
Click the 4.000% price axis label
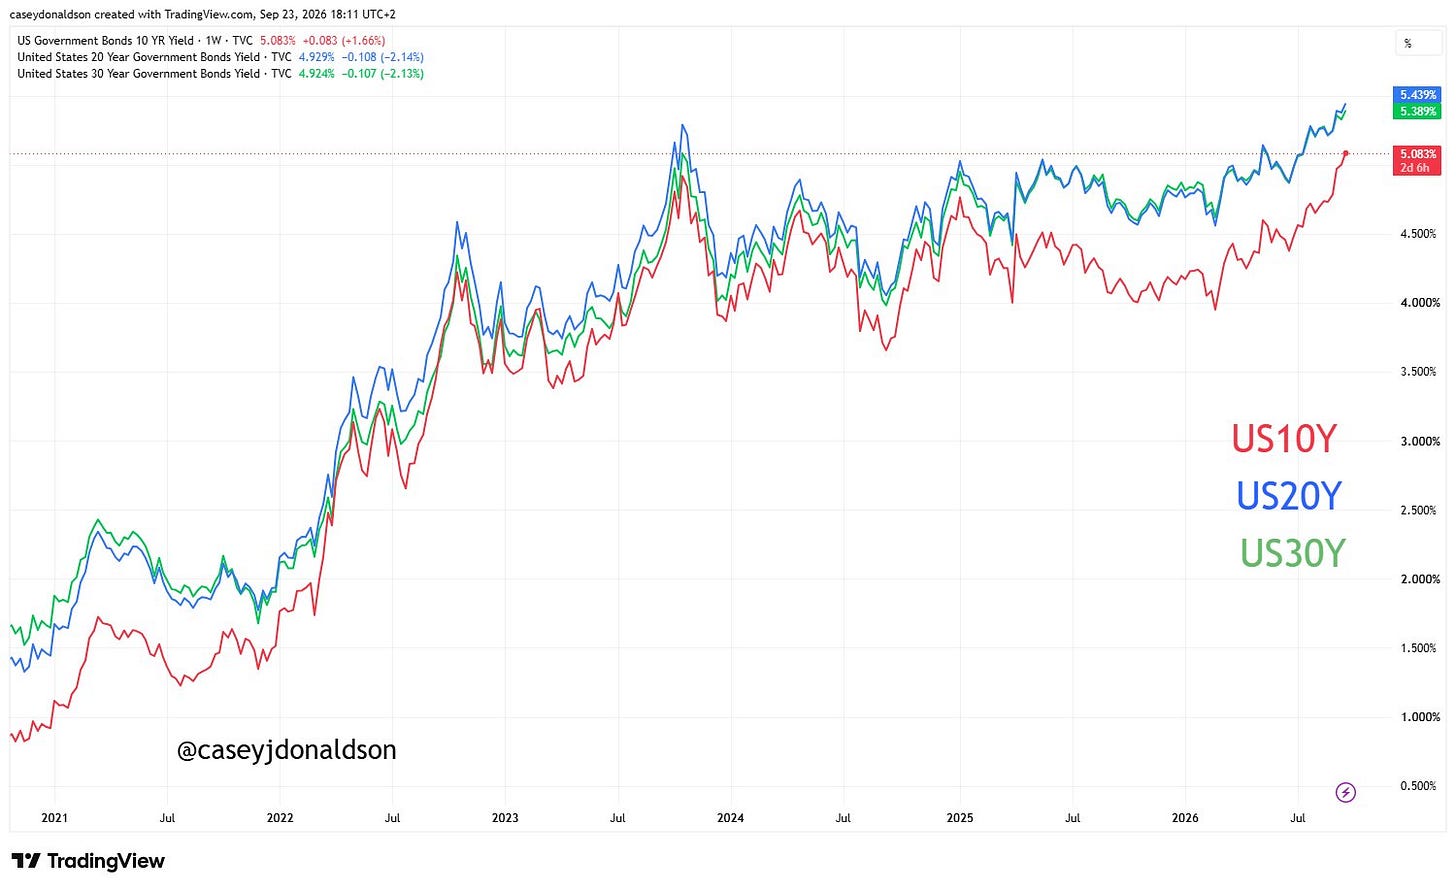tap(1418, 303)
